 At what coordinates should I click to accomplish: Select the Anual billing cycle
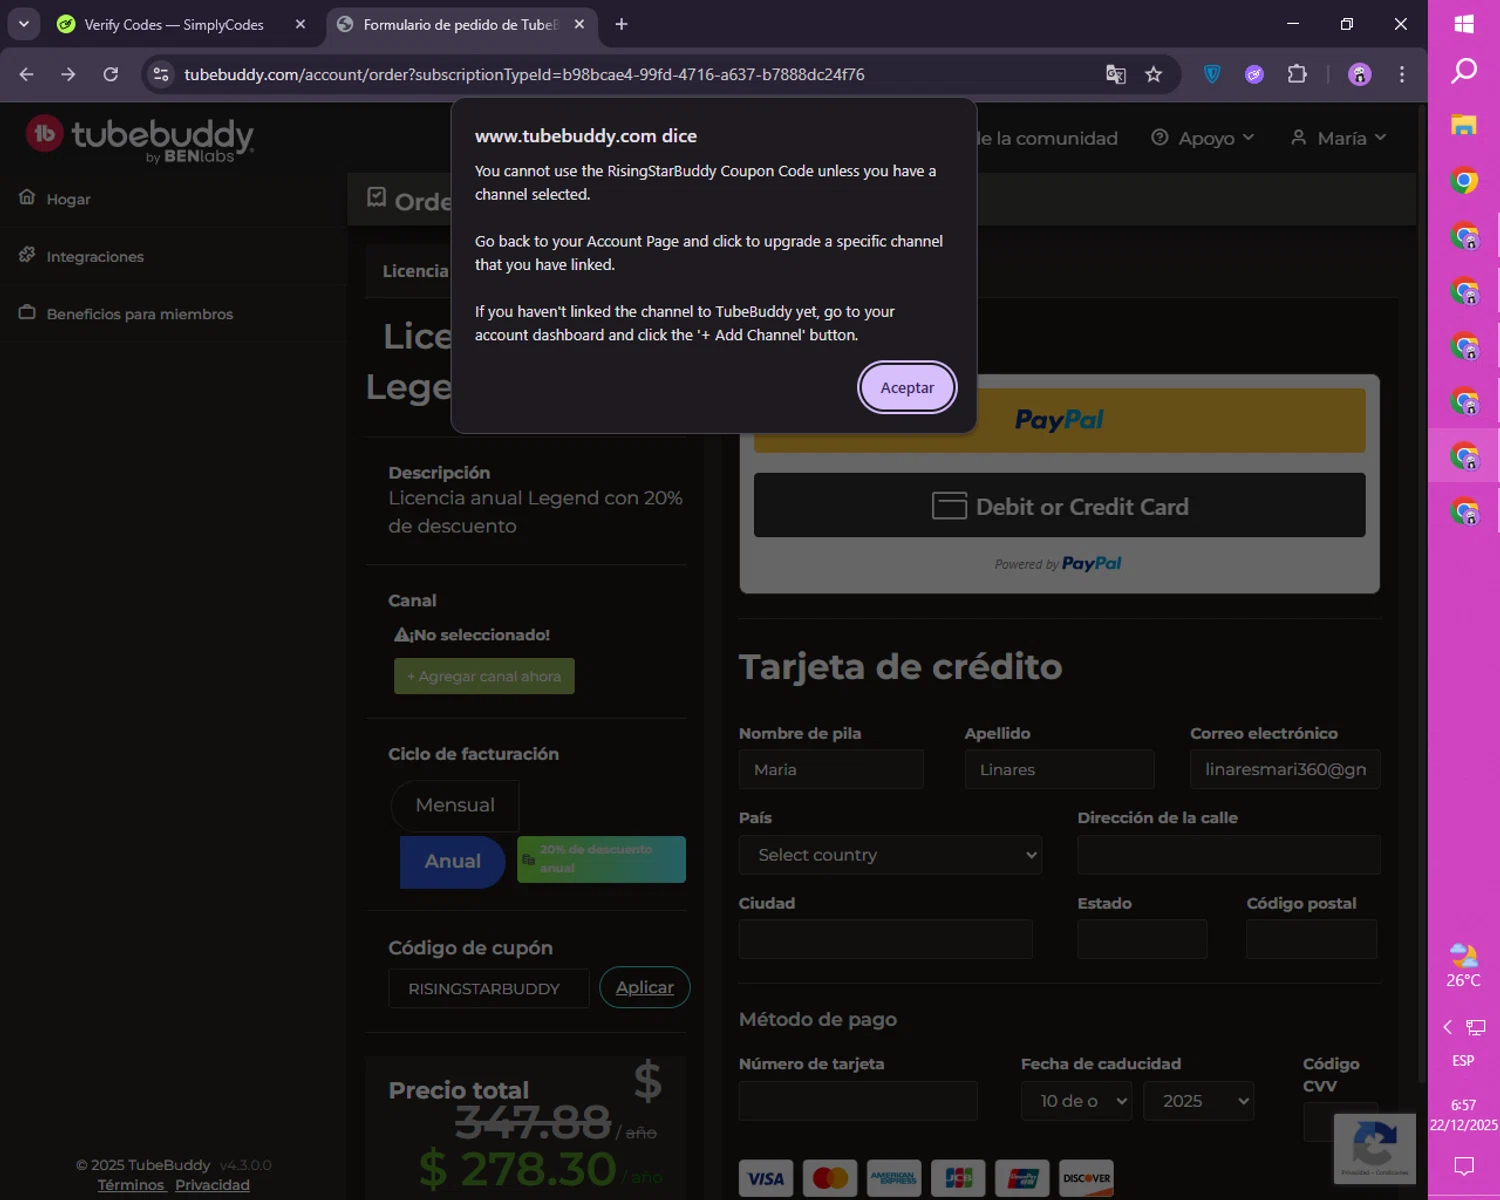click(452, 861)
